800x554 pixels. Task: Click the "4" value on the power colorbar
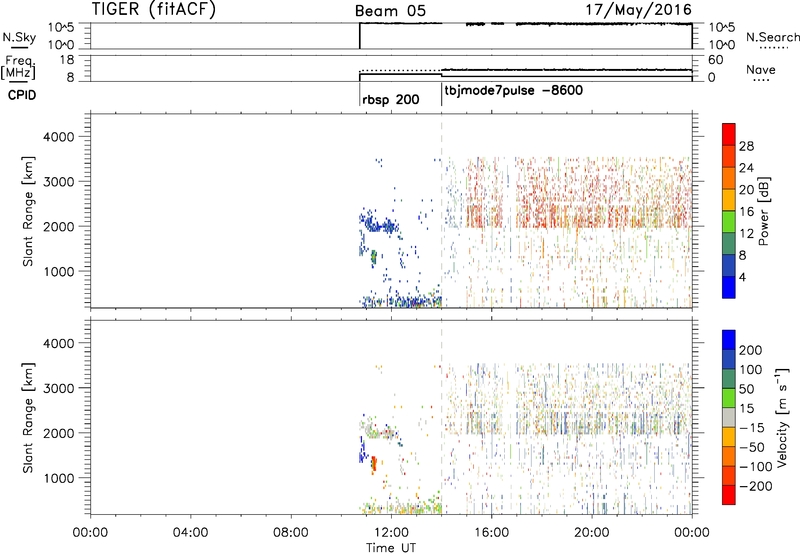coord(742,278)
